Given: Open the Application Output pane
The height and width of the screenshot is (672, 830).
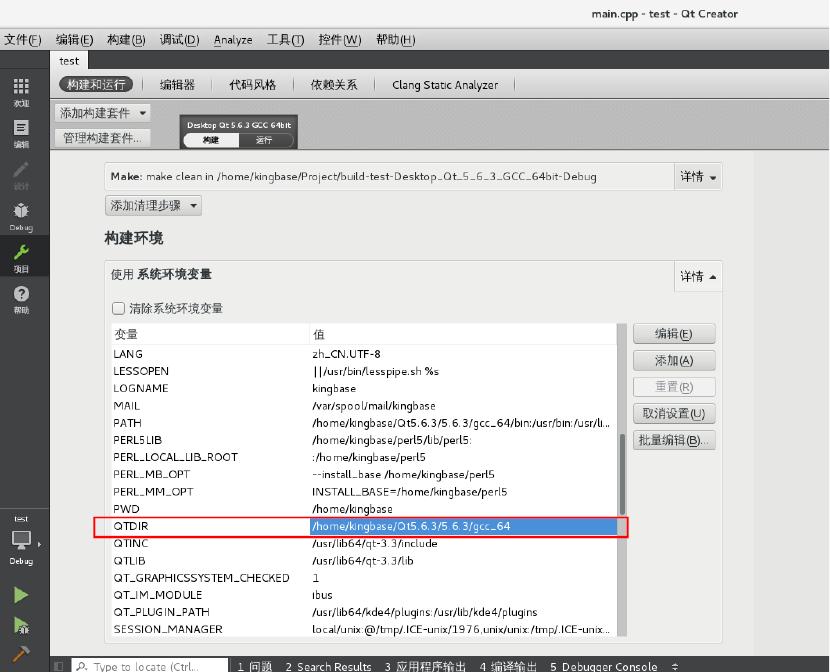Looking at the screenshot, I should 425,666.
